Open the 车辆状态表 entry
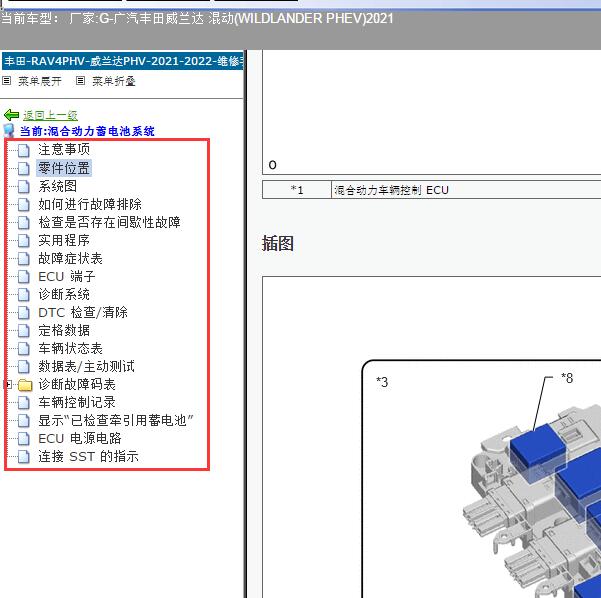Viewport: 601px width, 598px height. pos(71,348)
